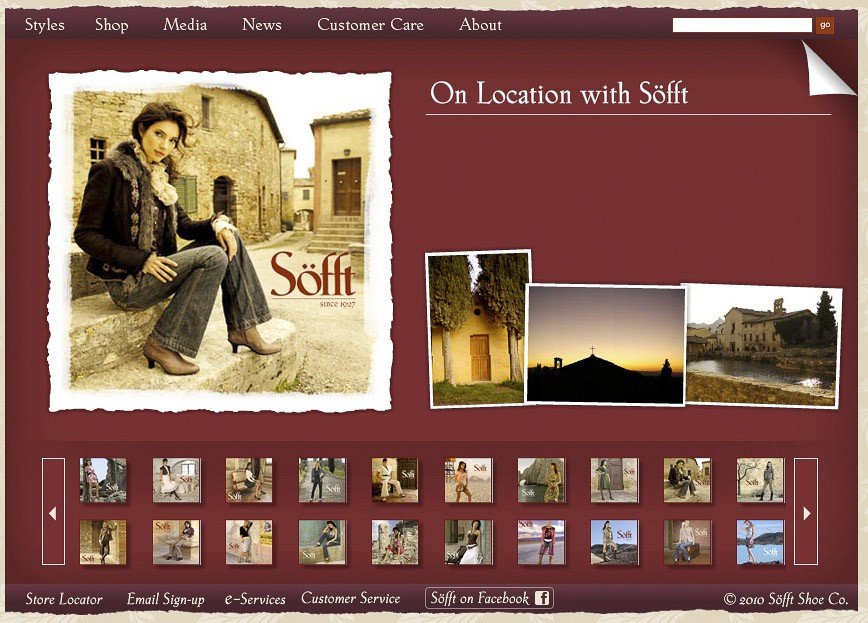Select the thumbnail of the woman on a bench
The image size is (868, 623).
click(249, 480)
